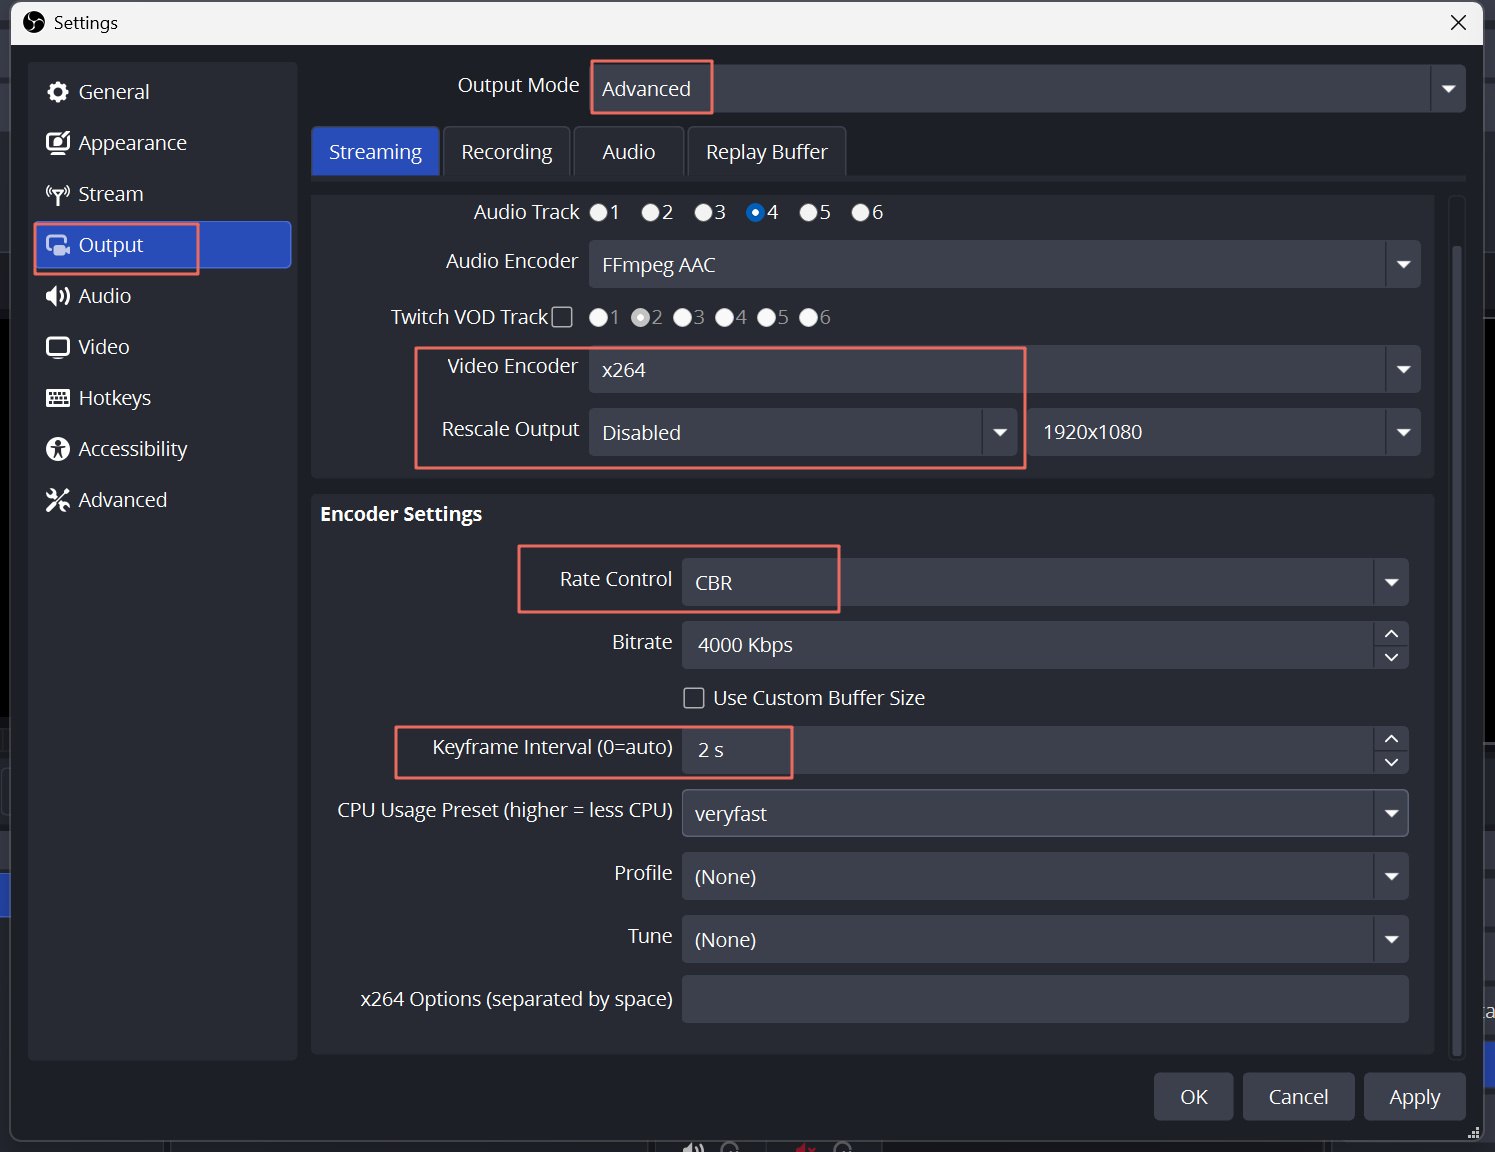Click the x264 Options text field
The height and width of the screenshot is (1152, 1495).
(1045, 999)
